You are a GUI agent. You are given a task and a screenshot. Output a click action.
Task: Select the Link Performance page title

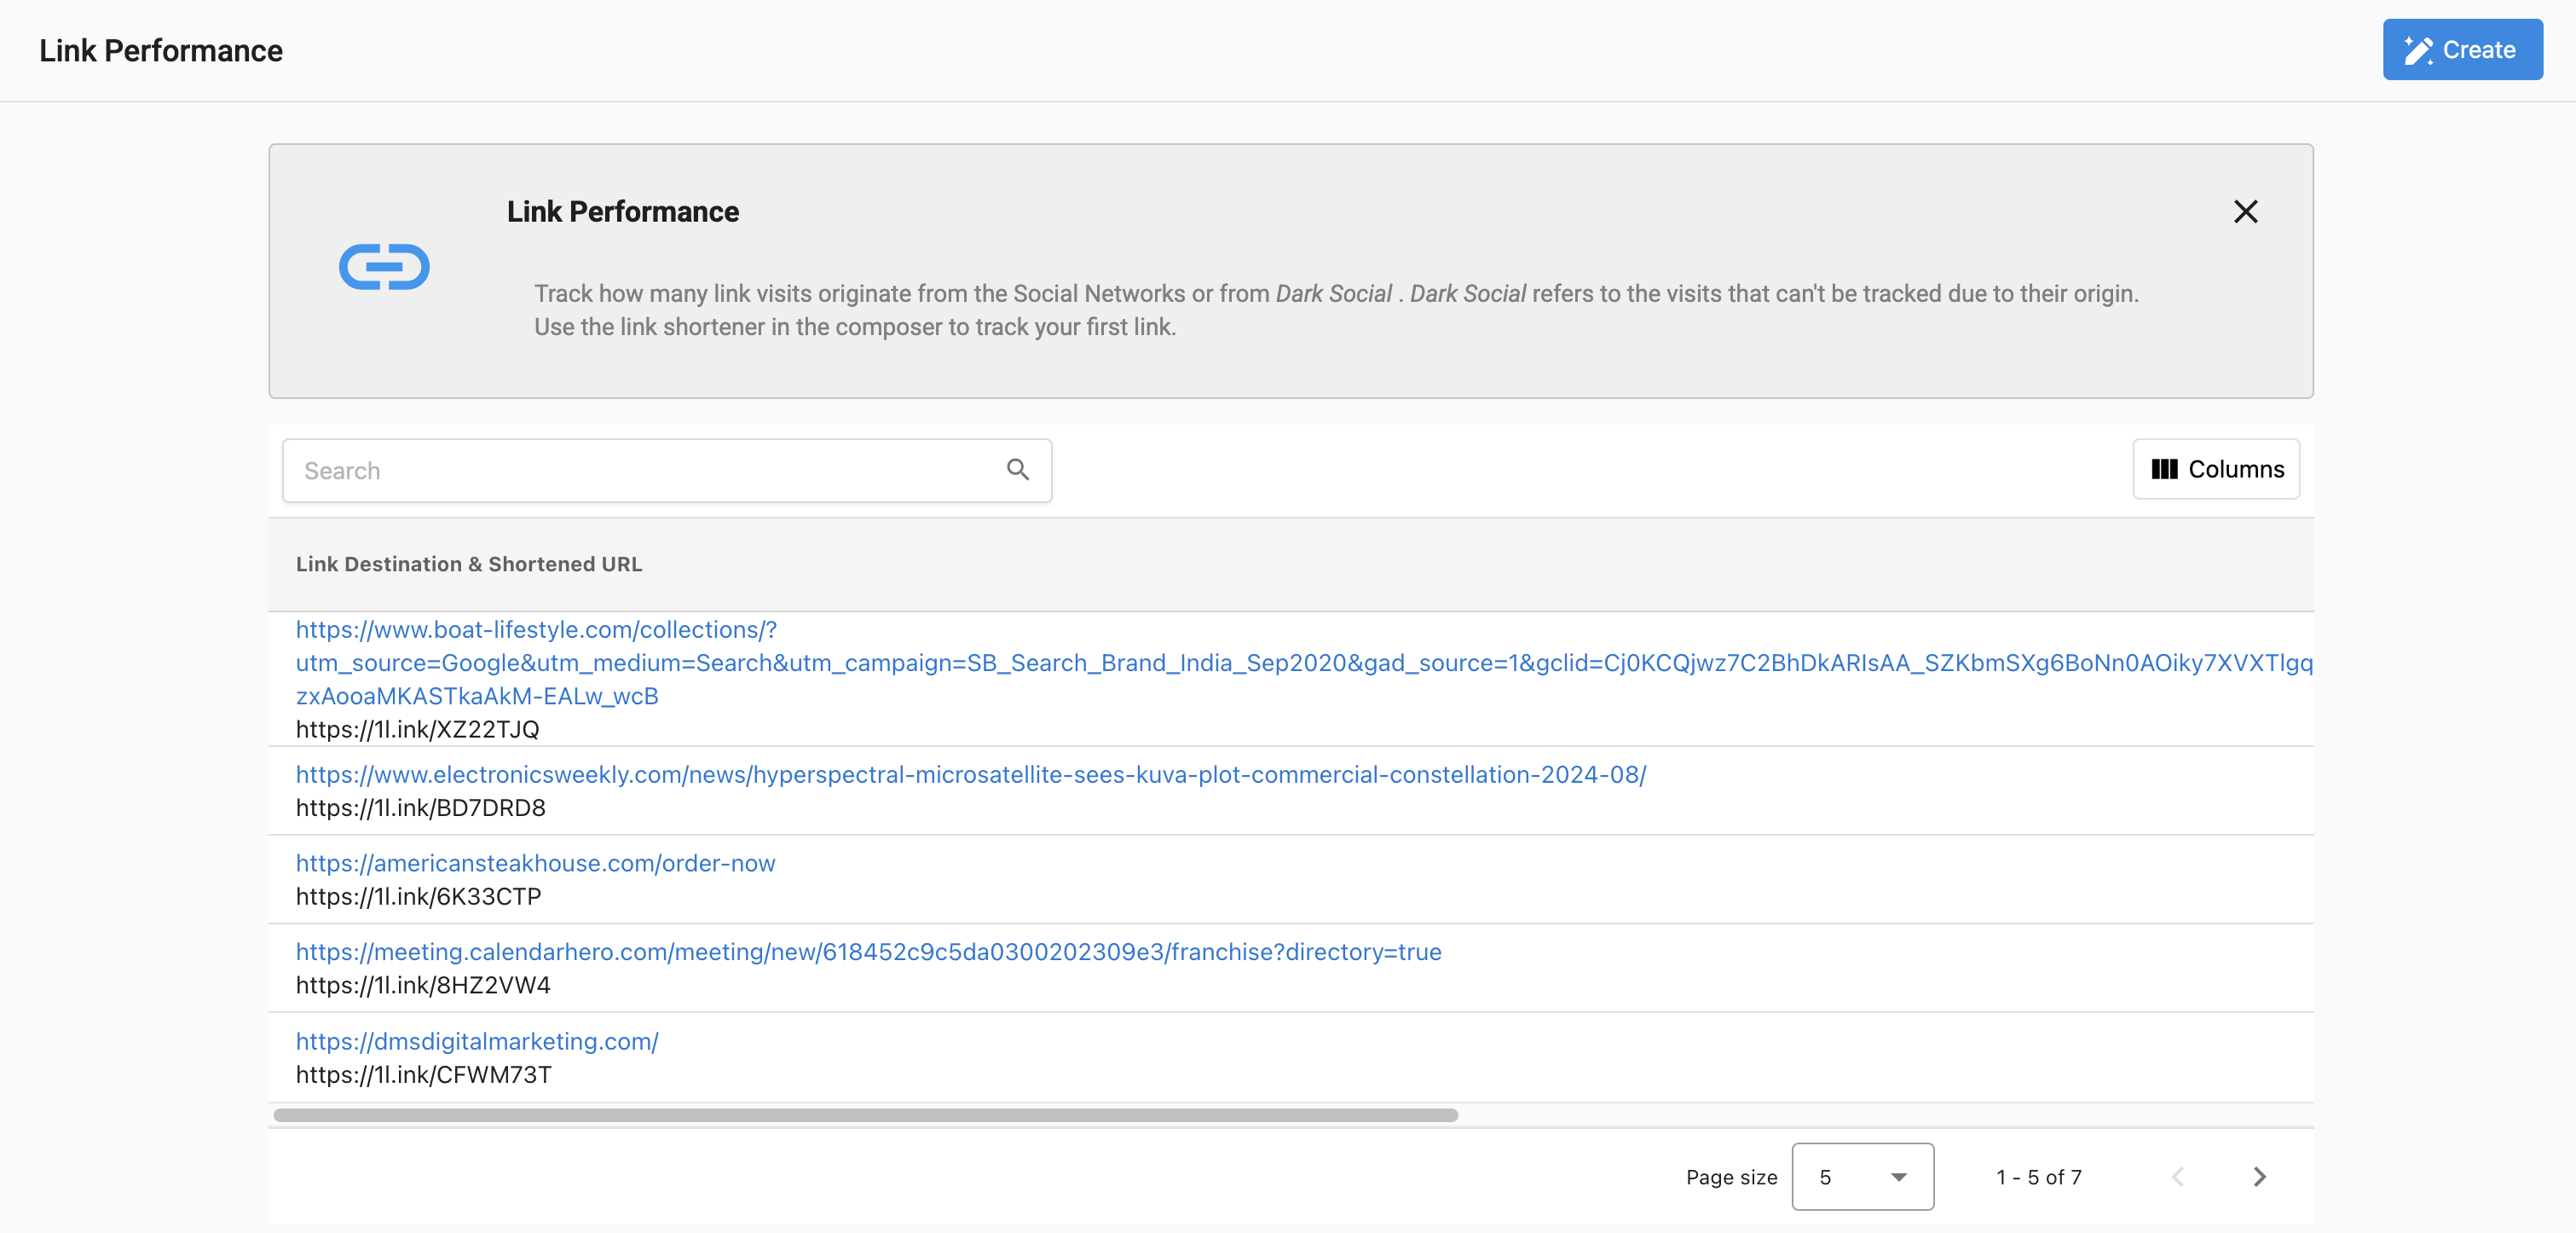click(x=160, y=49)
